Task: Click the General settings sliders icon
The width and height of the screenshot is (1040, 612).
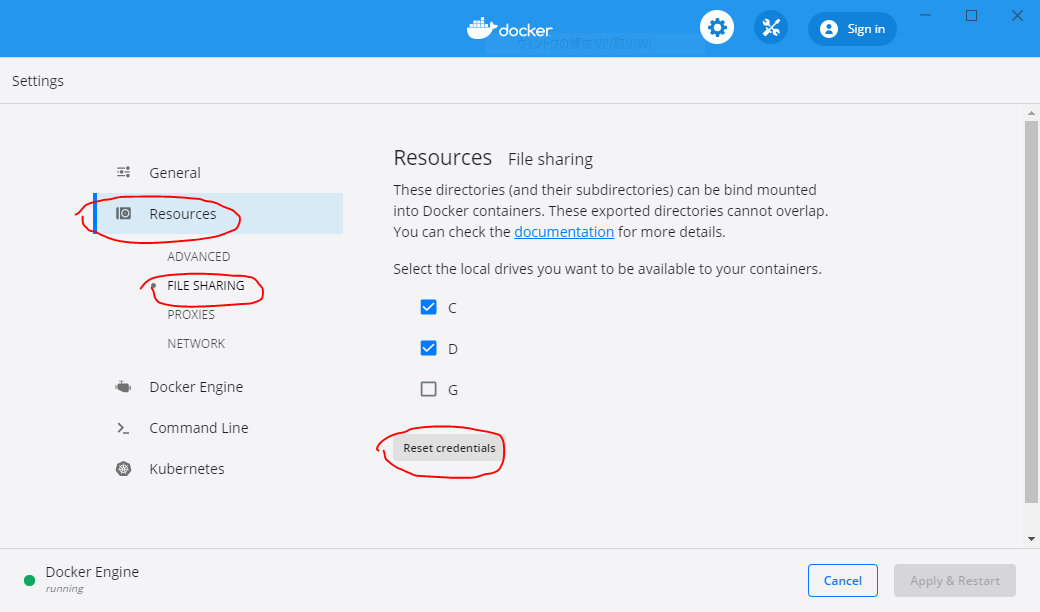Action: coord(123,172)
